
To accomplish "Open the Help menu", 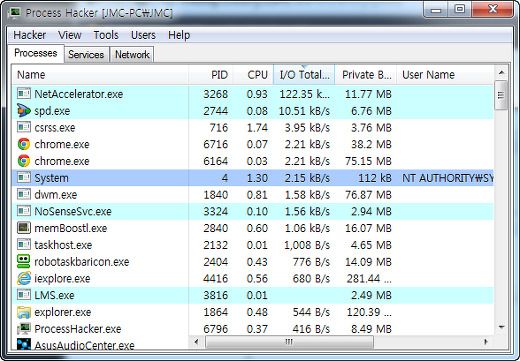I will (x=179, y=35).
